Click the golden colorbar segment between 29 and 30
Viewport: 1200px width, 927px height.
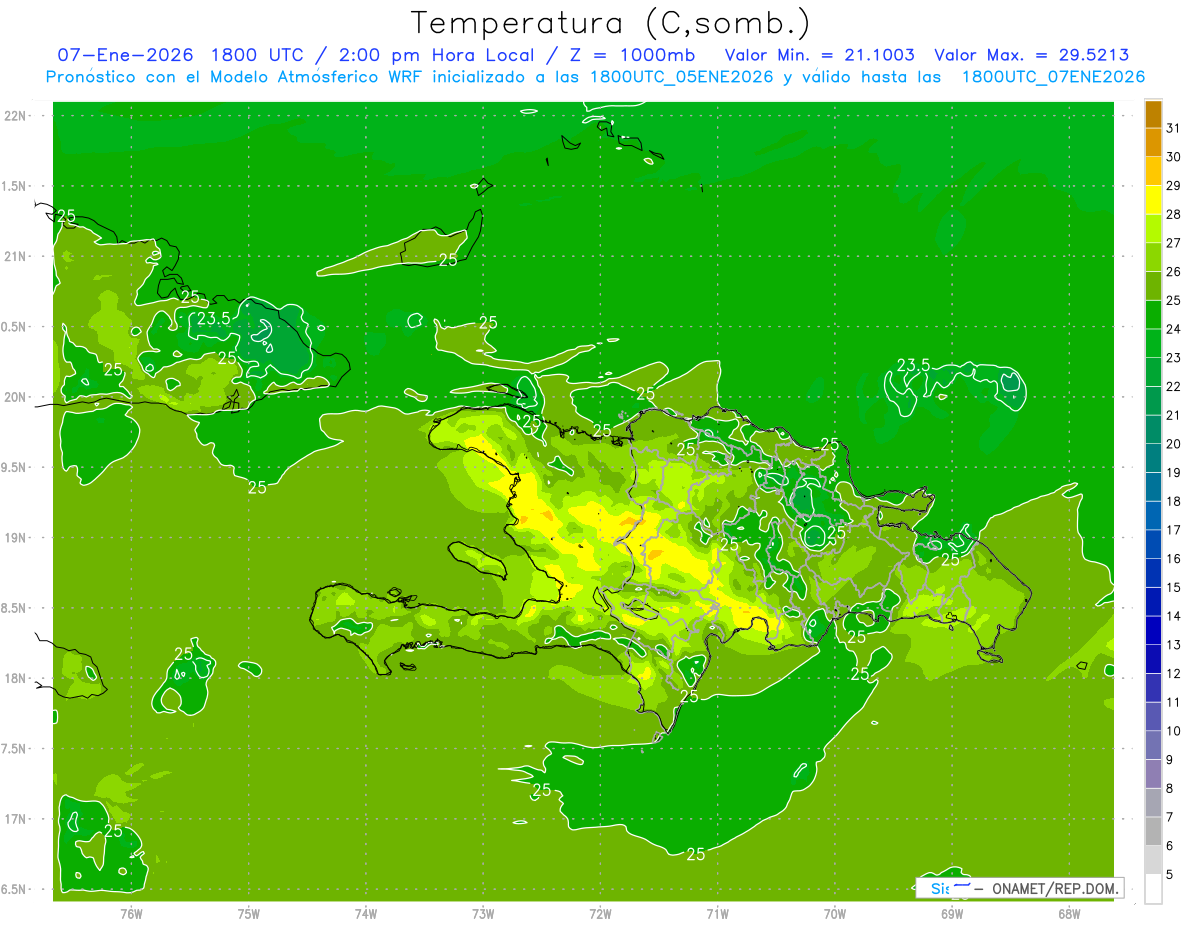point(1154,171)
